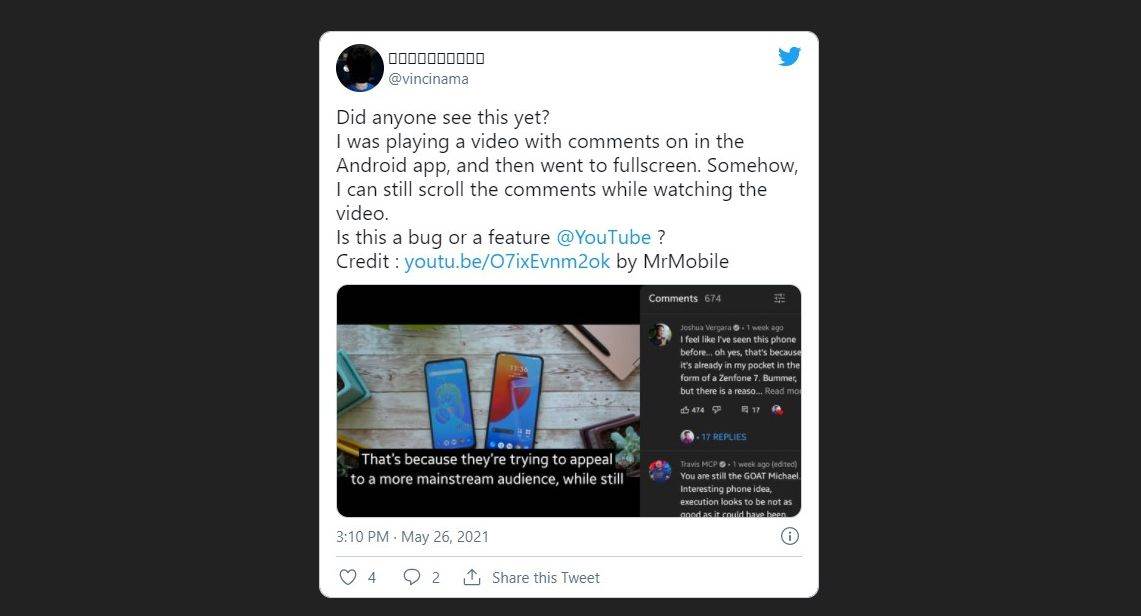Open the 3:10 PM May 26, 2021 timestamp
This screenshot has width=1141, height=616.
[413, 536]
